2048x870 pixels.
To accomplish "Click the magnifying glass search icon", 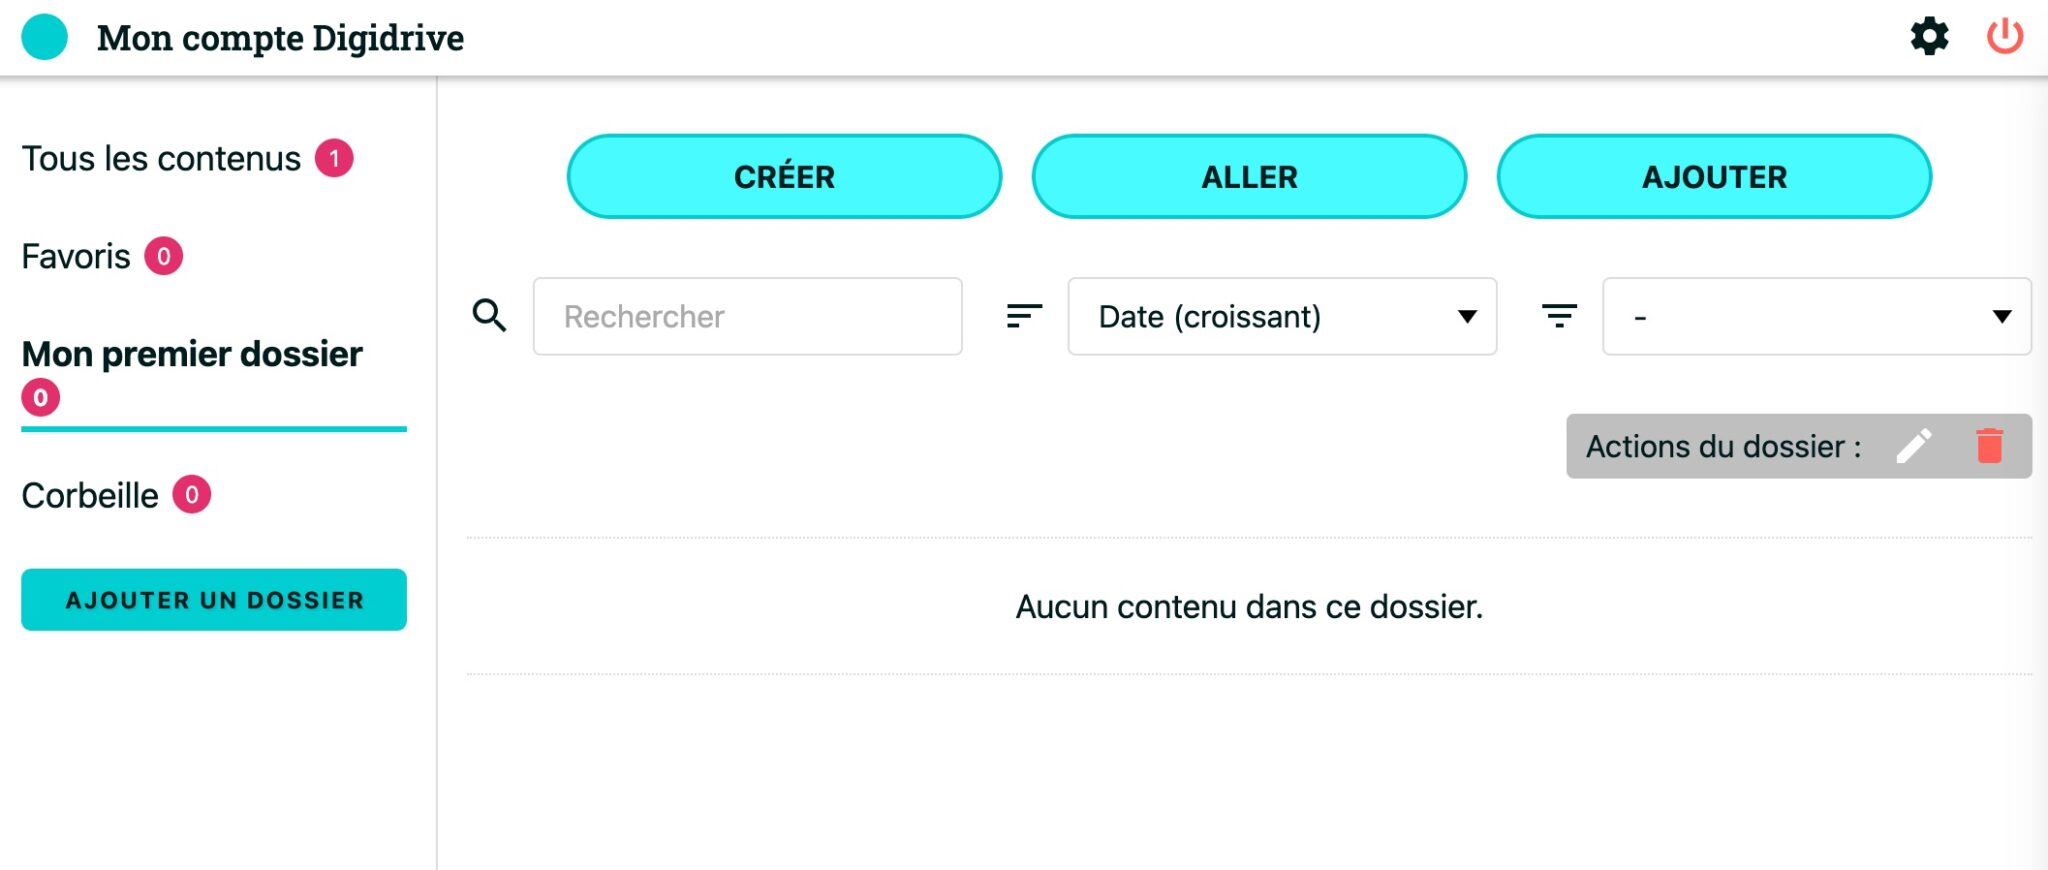I will coord(489,315).
